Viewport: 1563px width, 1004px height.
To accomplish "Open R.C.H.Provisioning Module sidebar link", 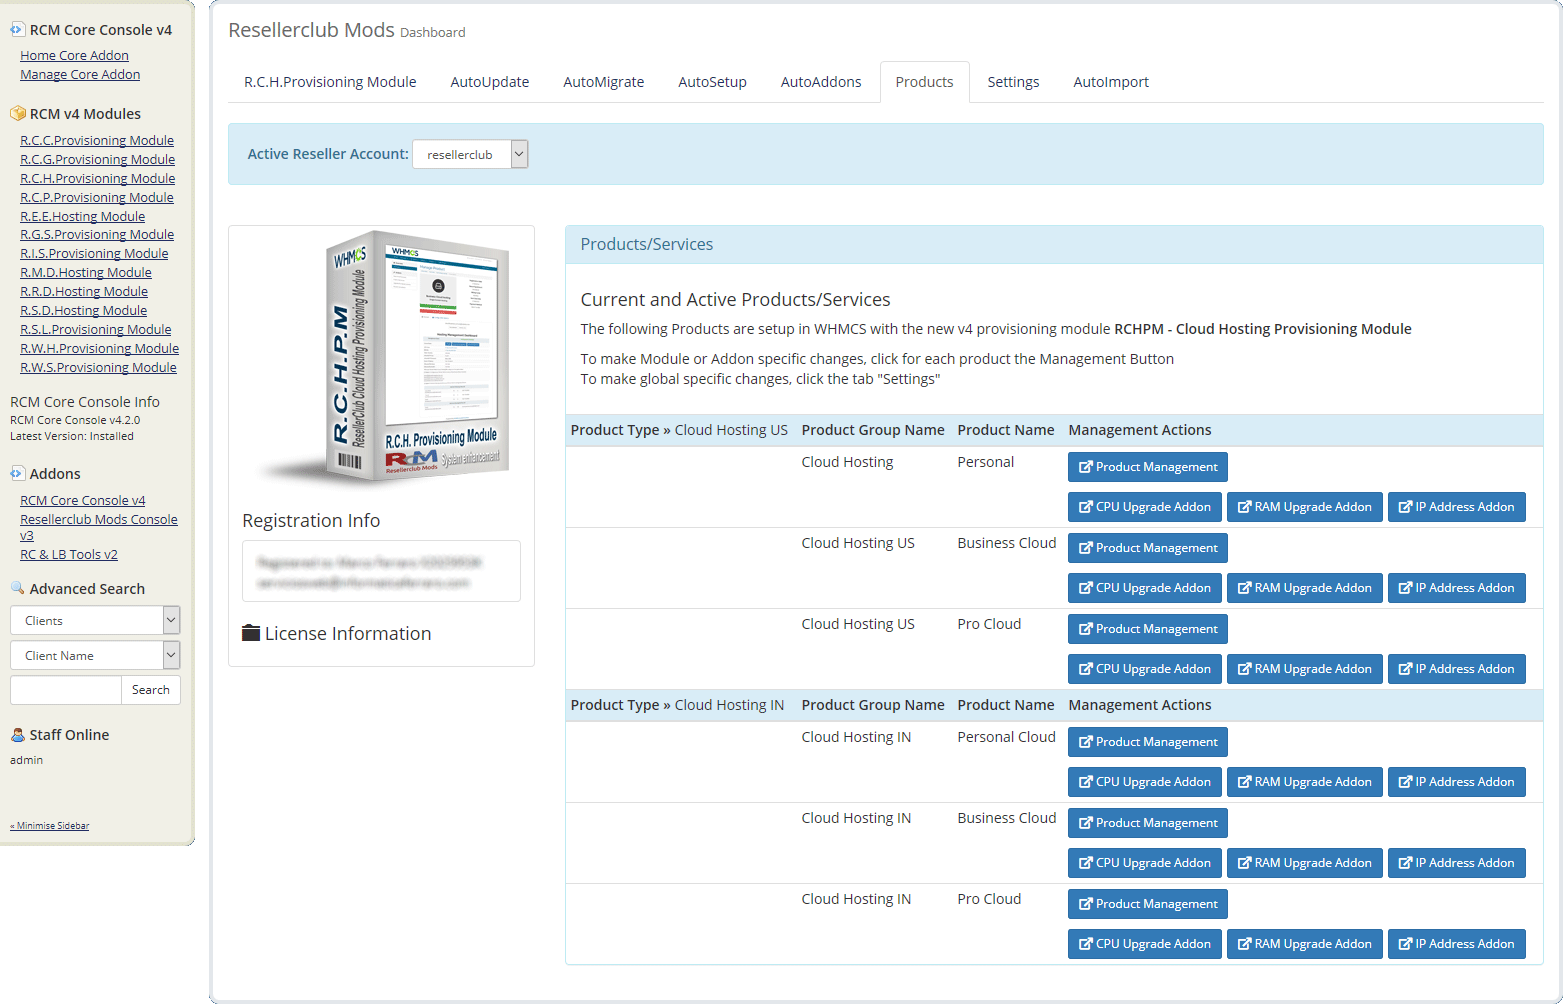I will [x=97, y=179].
